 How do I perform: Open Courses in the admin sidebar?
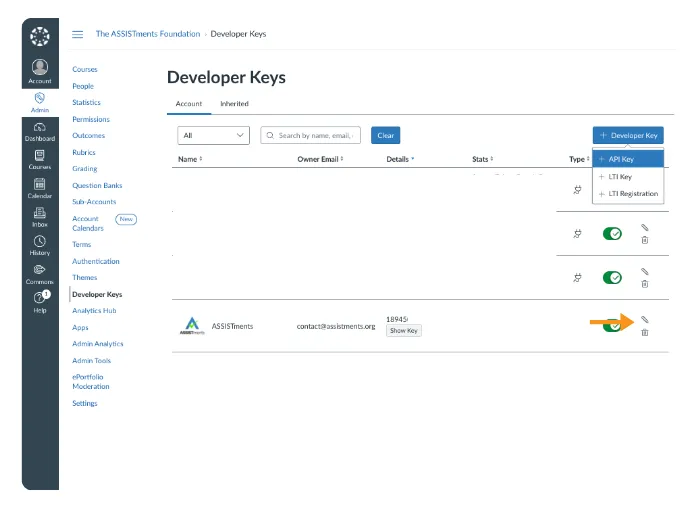pyautogui.click(x=85, y=69)
